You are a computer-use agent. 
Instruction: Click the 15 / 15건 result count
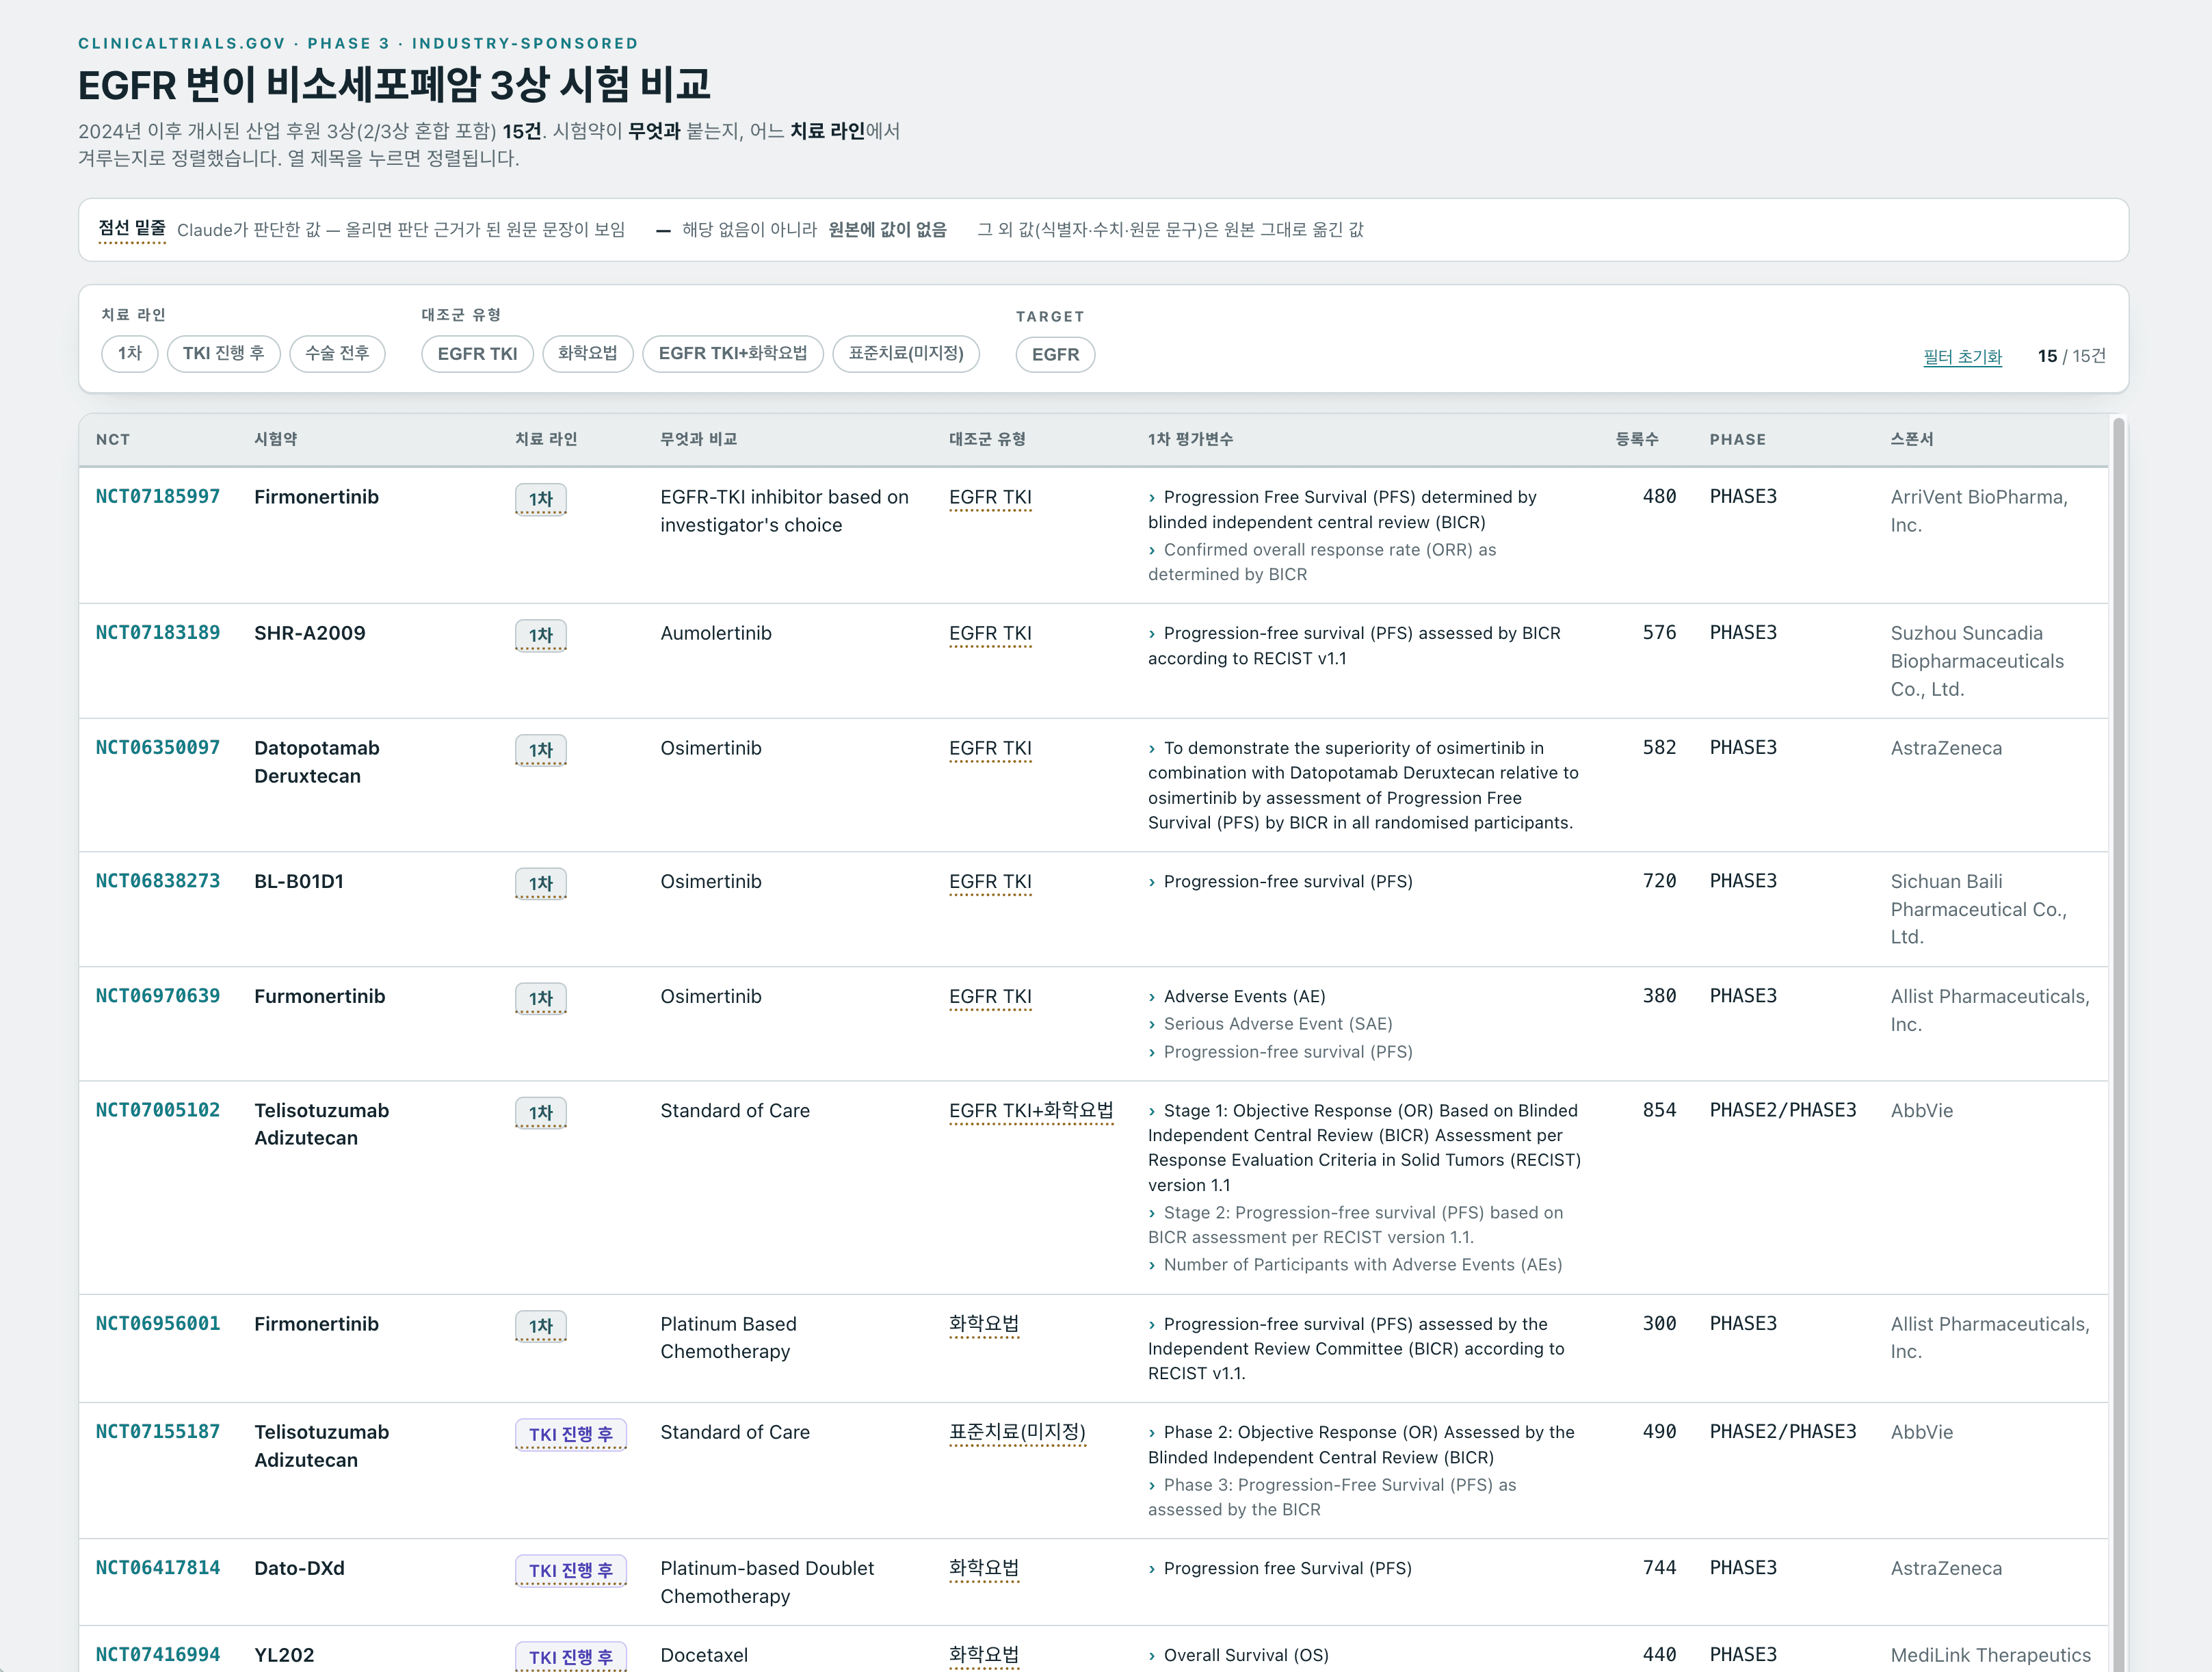click(2071, 356)
